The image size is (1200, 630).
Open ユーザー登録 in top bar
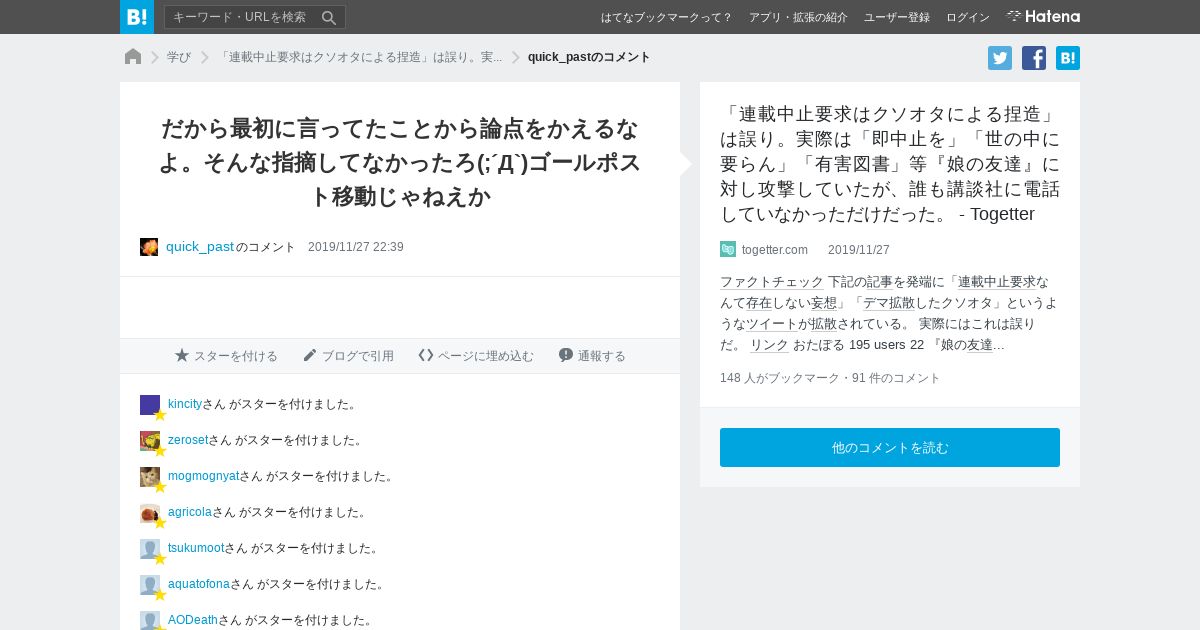click(x=897, y=17)
